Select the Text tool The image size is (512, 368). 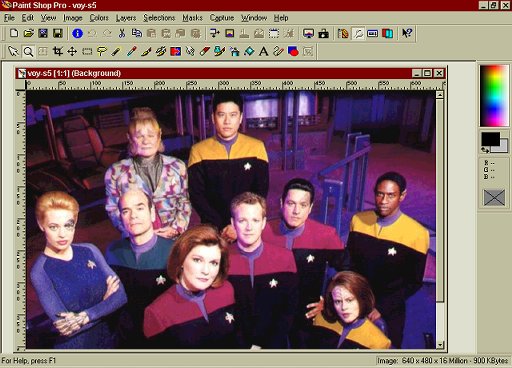click(264, 51)
